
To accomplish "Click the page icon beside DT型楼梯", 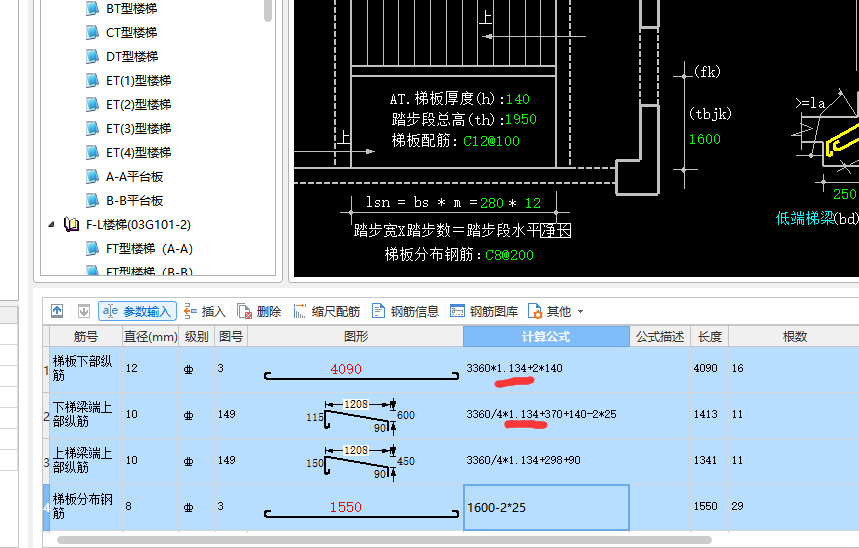I will 92,57.
